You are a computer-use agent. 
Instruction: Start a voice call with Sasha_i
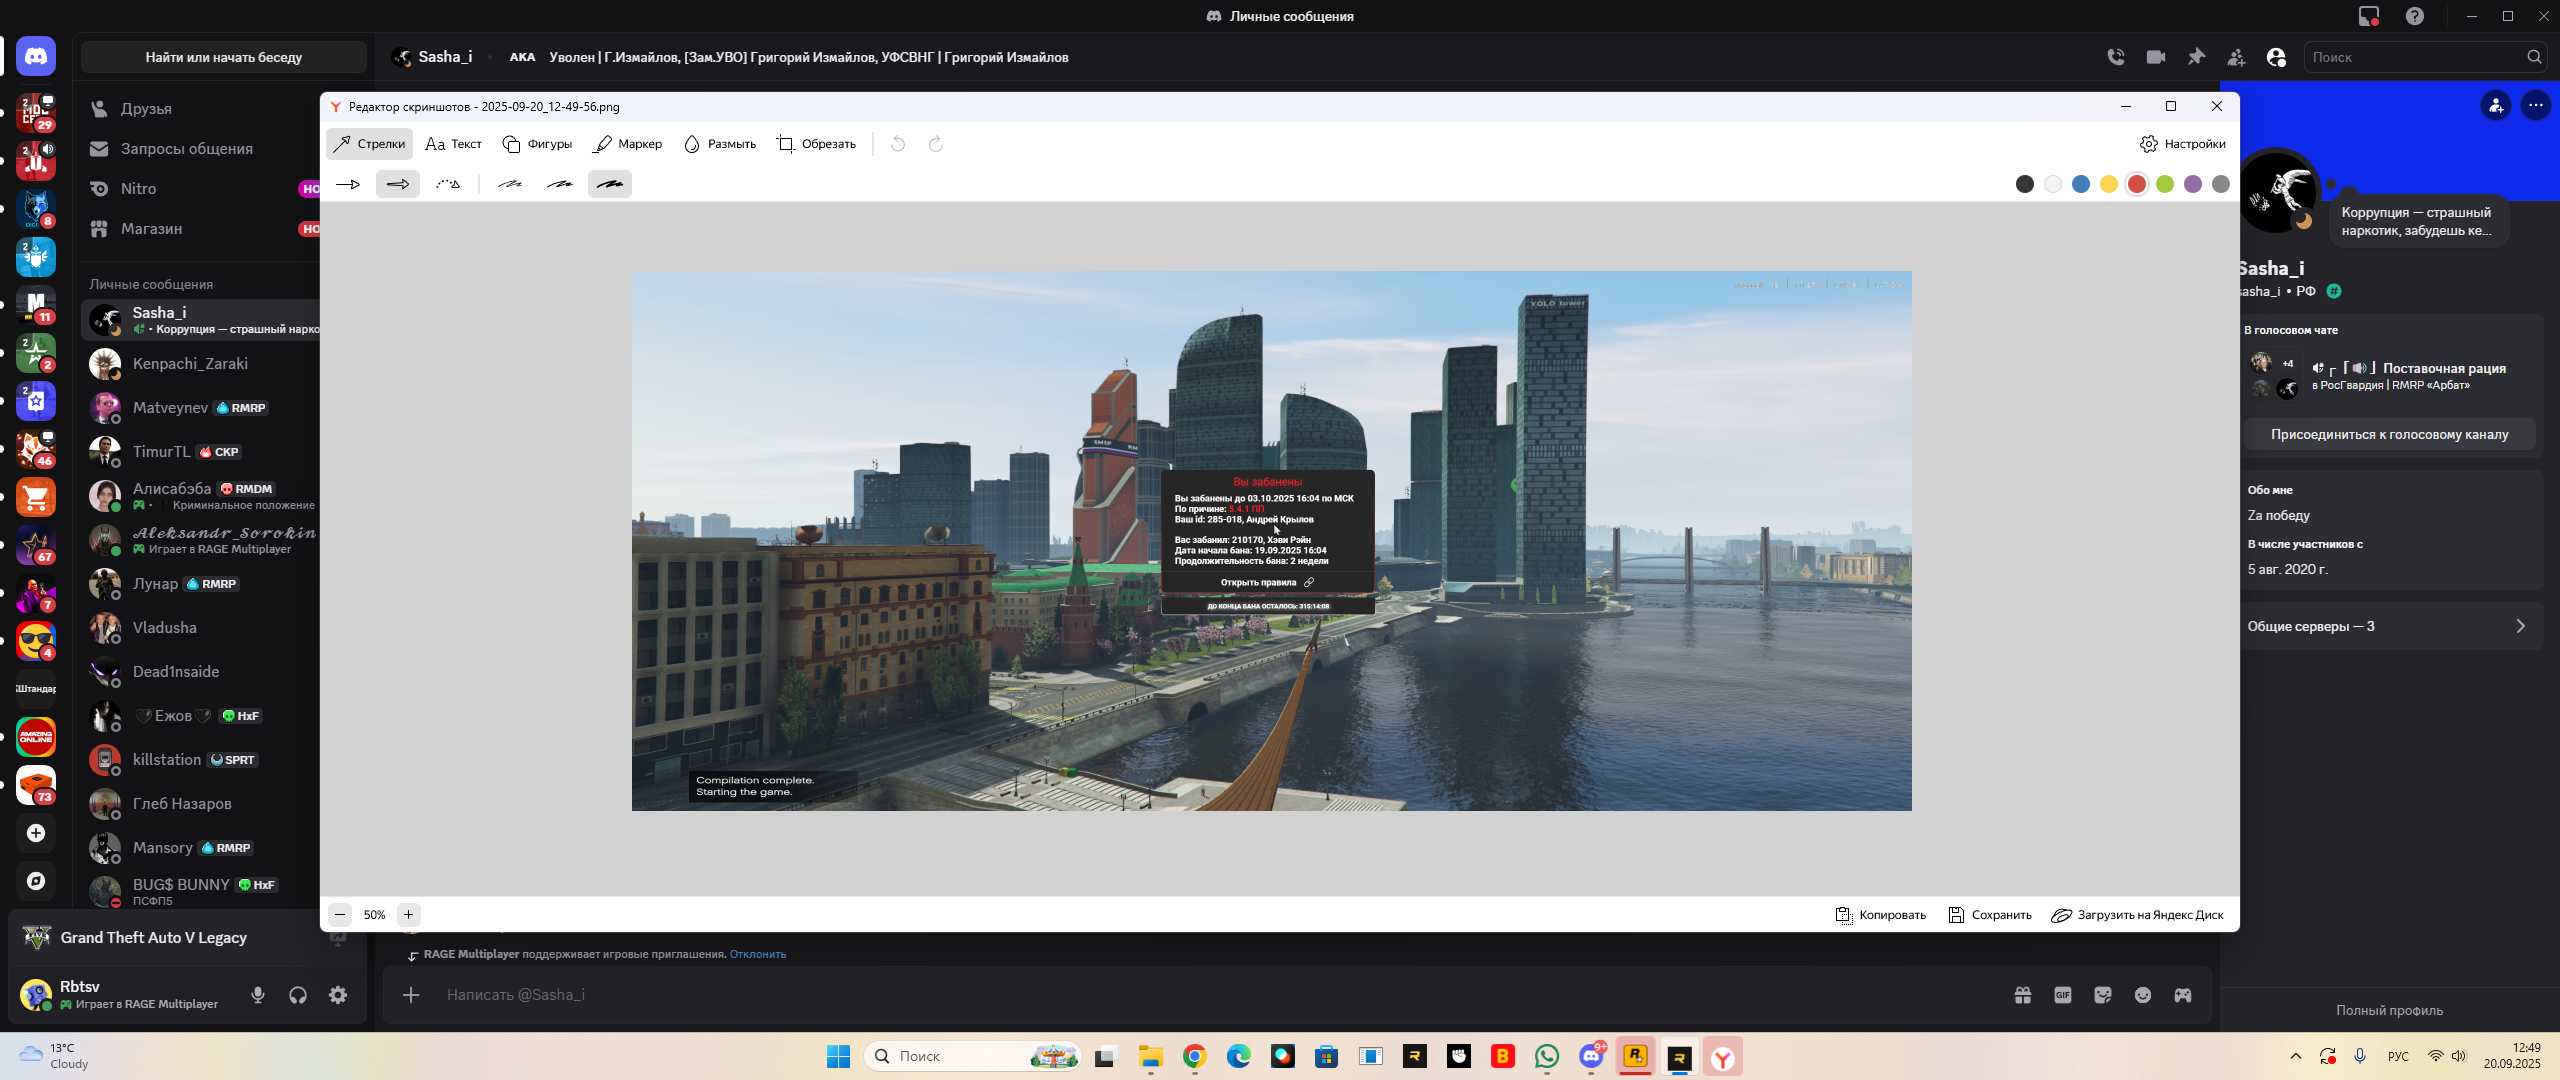click(x=2115, y=57)
